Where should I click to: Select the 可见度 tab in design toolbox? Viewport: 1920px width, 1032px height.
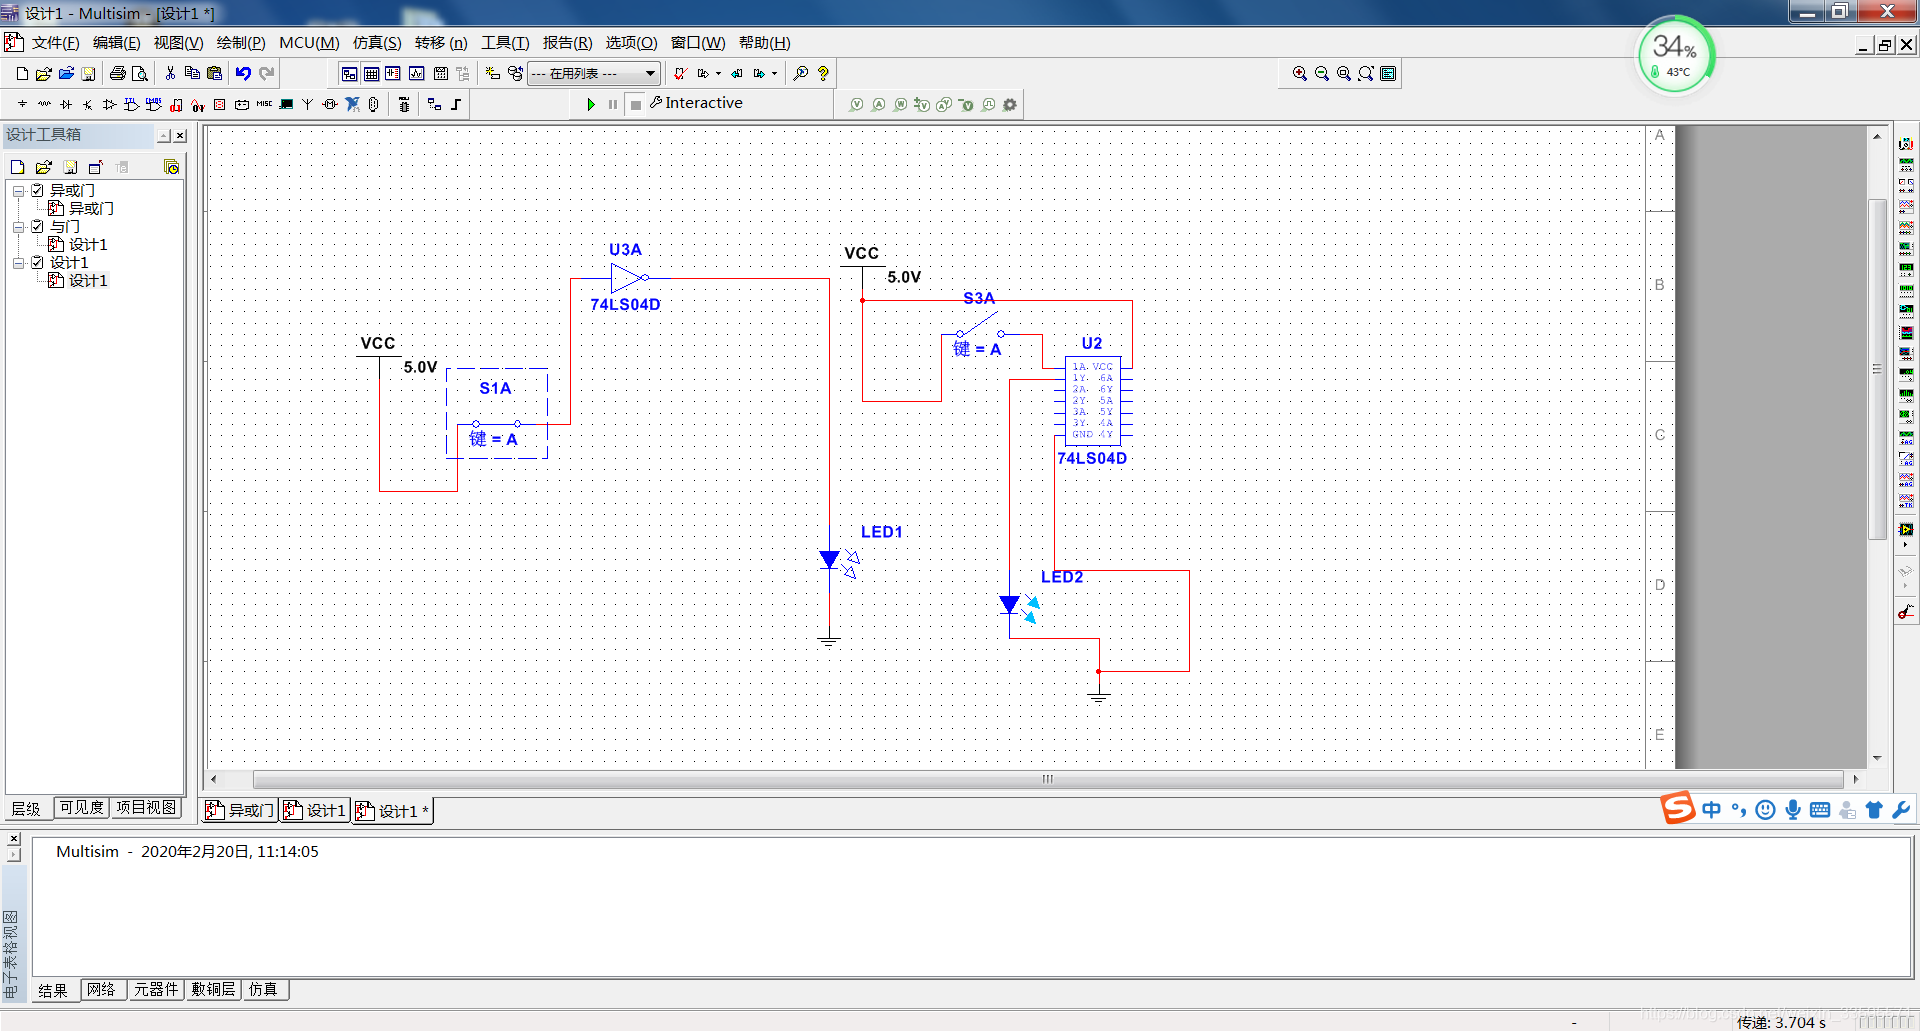pyautogui.click(x=81, y=808)
